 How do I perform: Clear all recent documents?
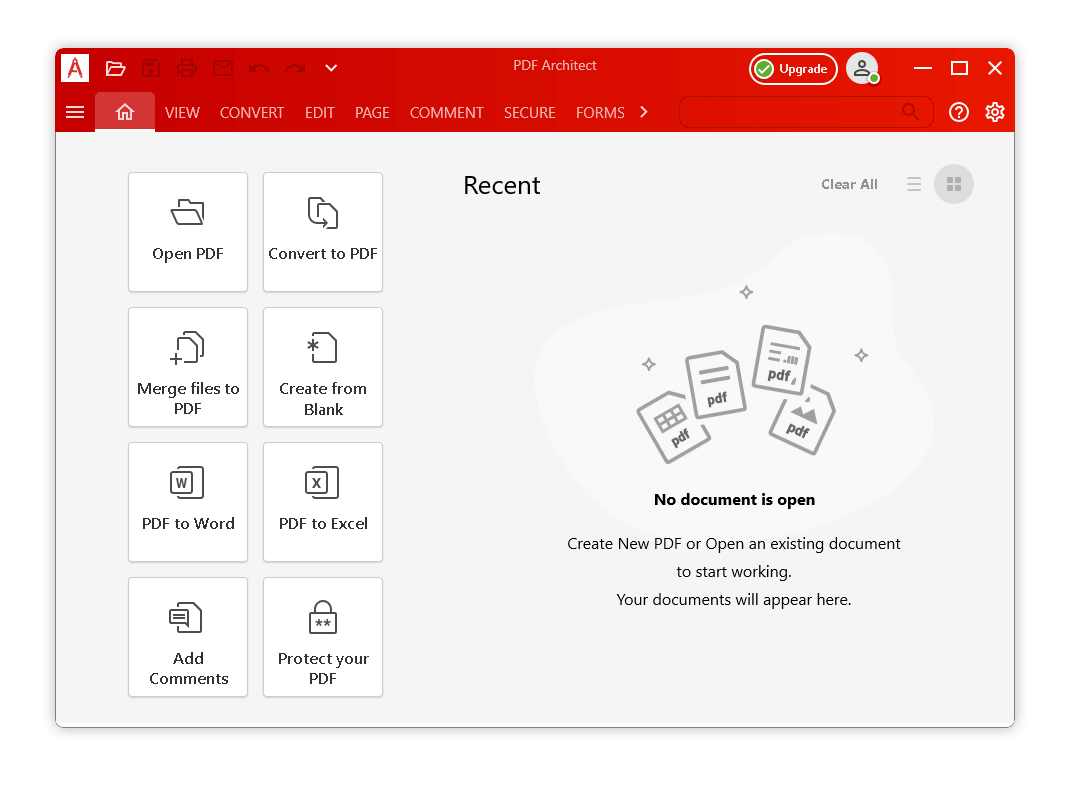(x=849, y=184)
